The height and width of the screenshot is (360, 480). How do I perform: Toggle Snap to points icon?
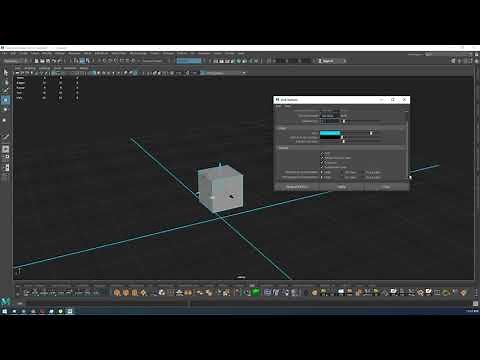116,61
